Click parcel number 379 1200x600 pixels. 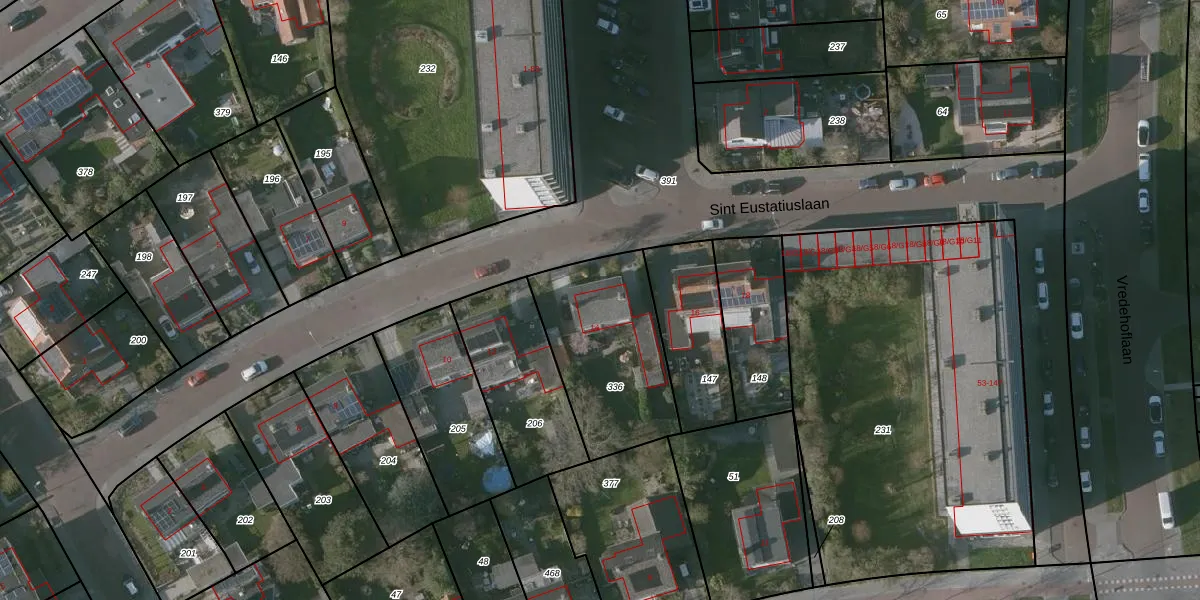[222, 113]
